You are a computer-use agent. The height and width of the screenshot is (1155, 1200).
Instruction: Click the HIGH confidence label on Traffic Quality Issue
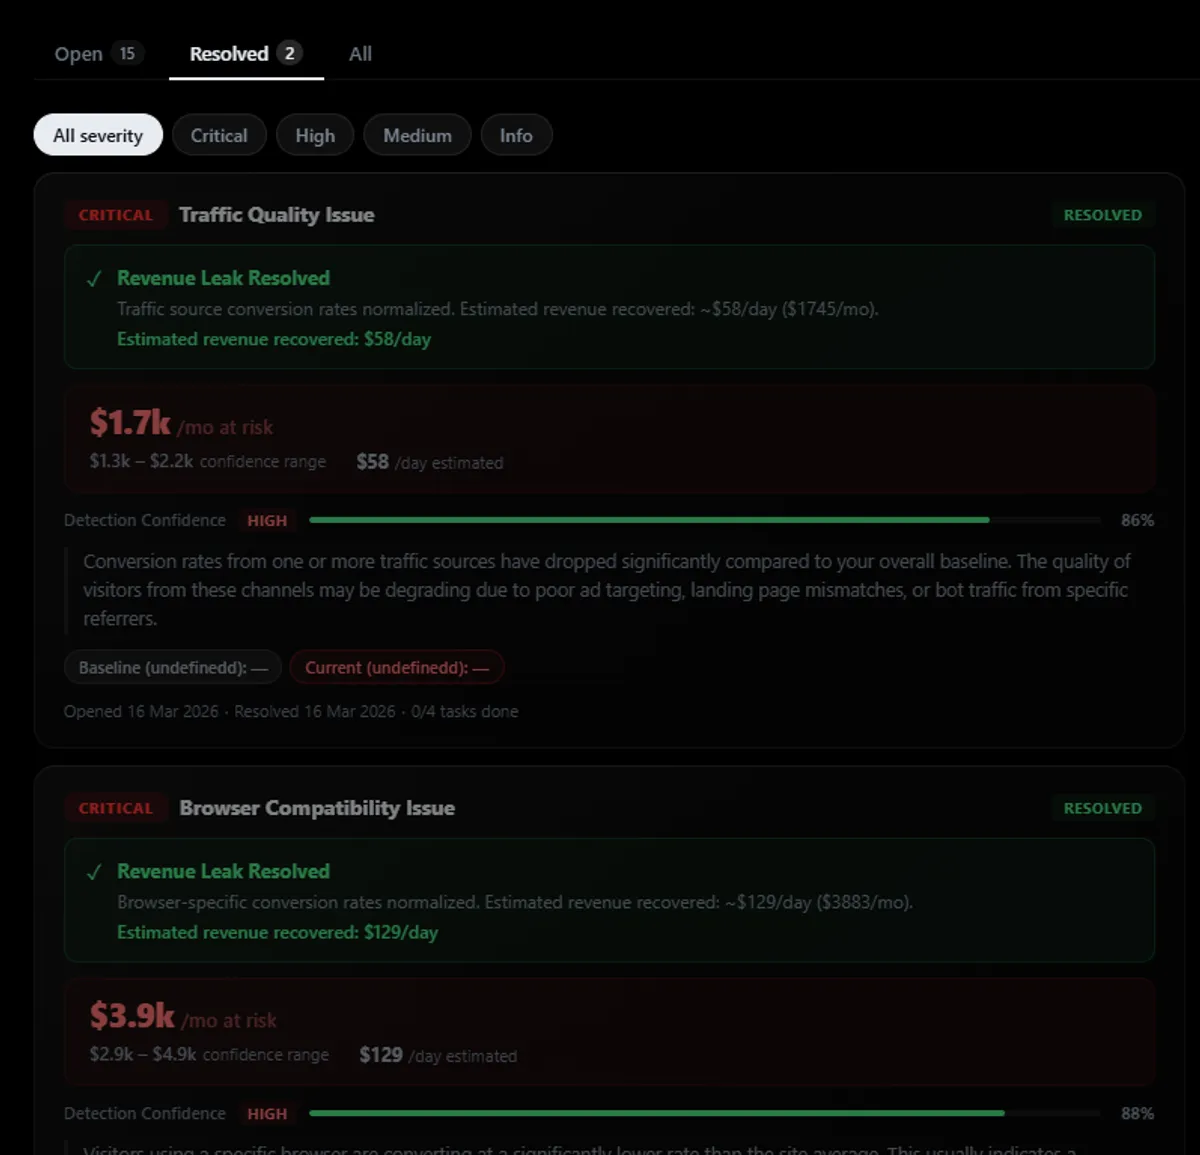[x=266, y=520]
